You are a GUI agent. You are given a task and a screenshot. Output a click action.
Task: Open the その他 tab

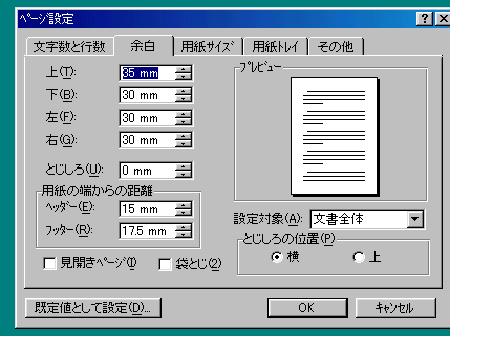point(336,47)
